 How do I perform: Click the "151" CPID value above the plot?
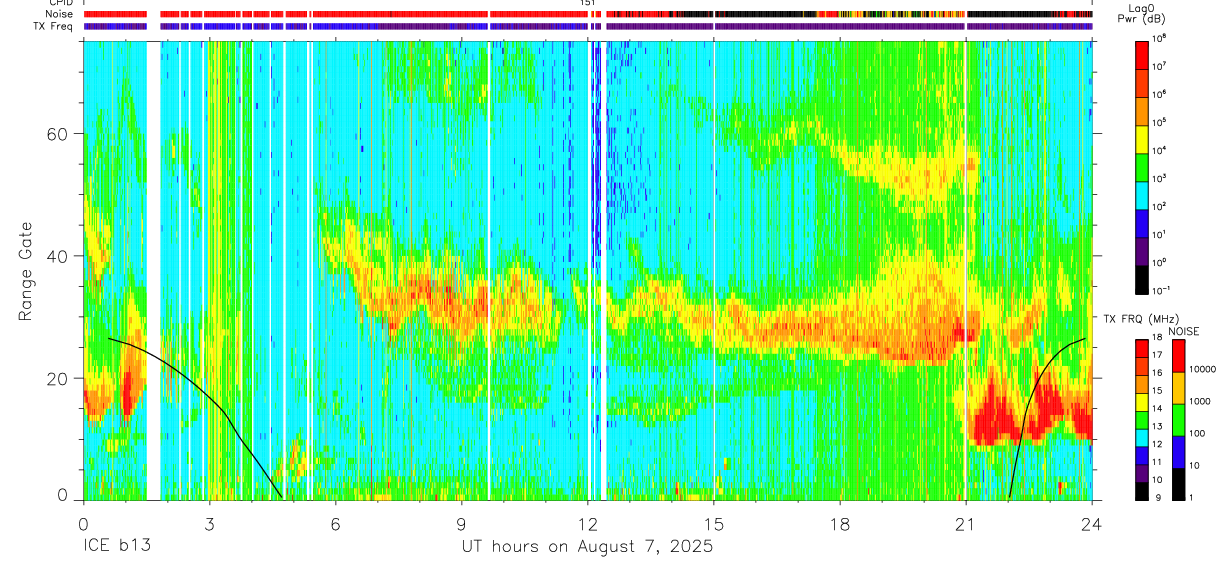(589, 3)
